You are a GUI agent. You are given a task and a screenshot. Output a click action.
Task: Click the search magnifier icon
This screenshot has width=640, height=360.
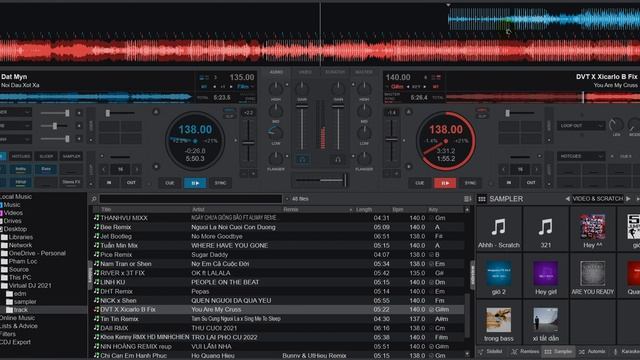pos(94,199)
